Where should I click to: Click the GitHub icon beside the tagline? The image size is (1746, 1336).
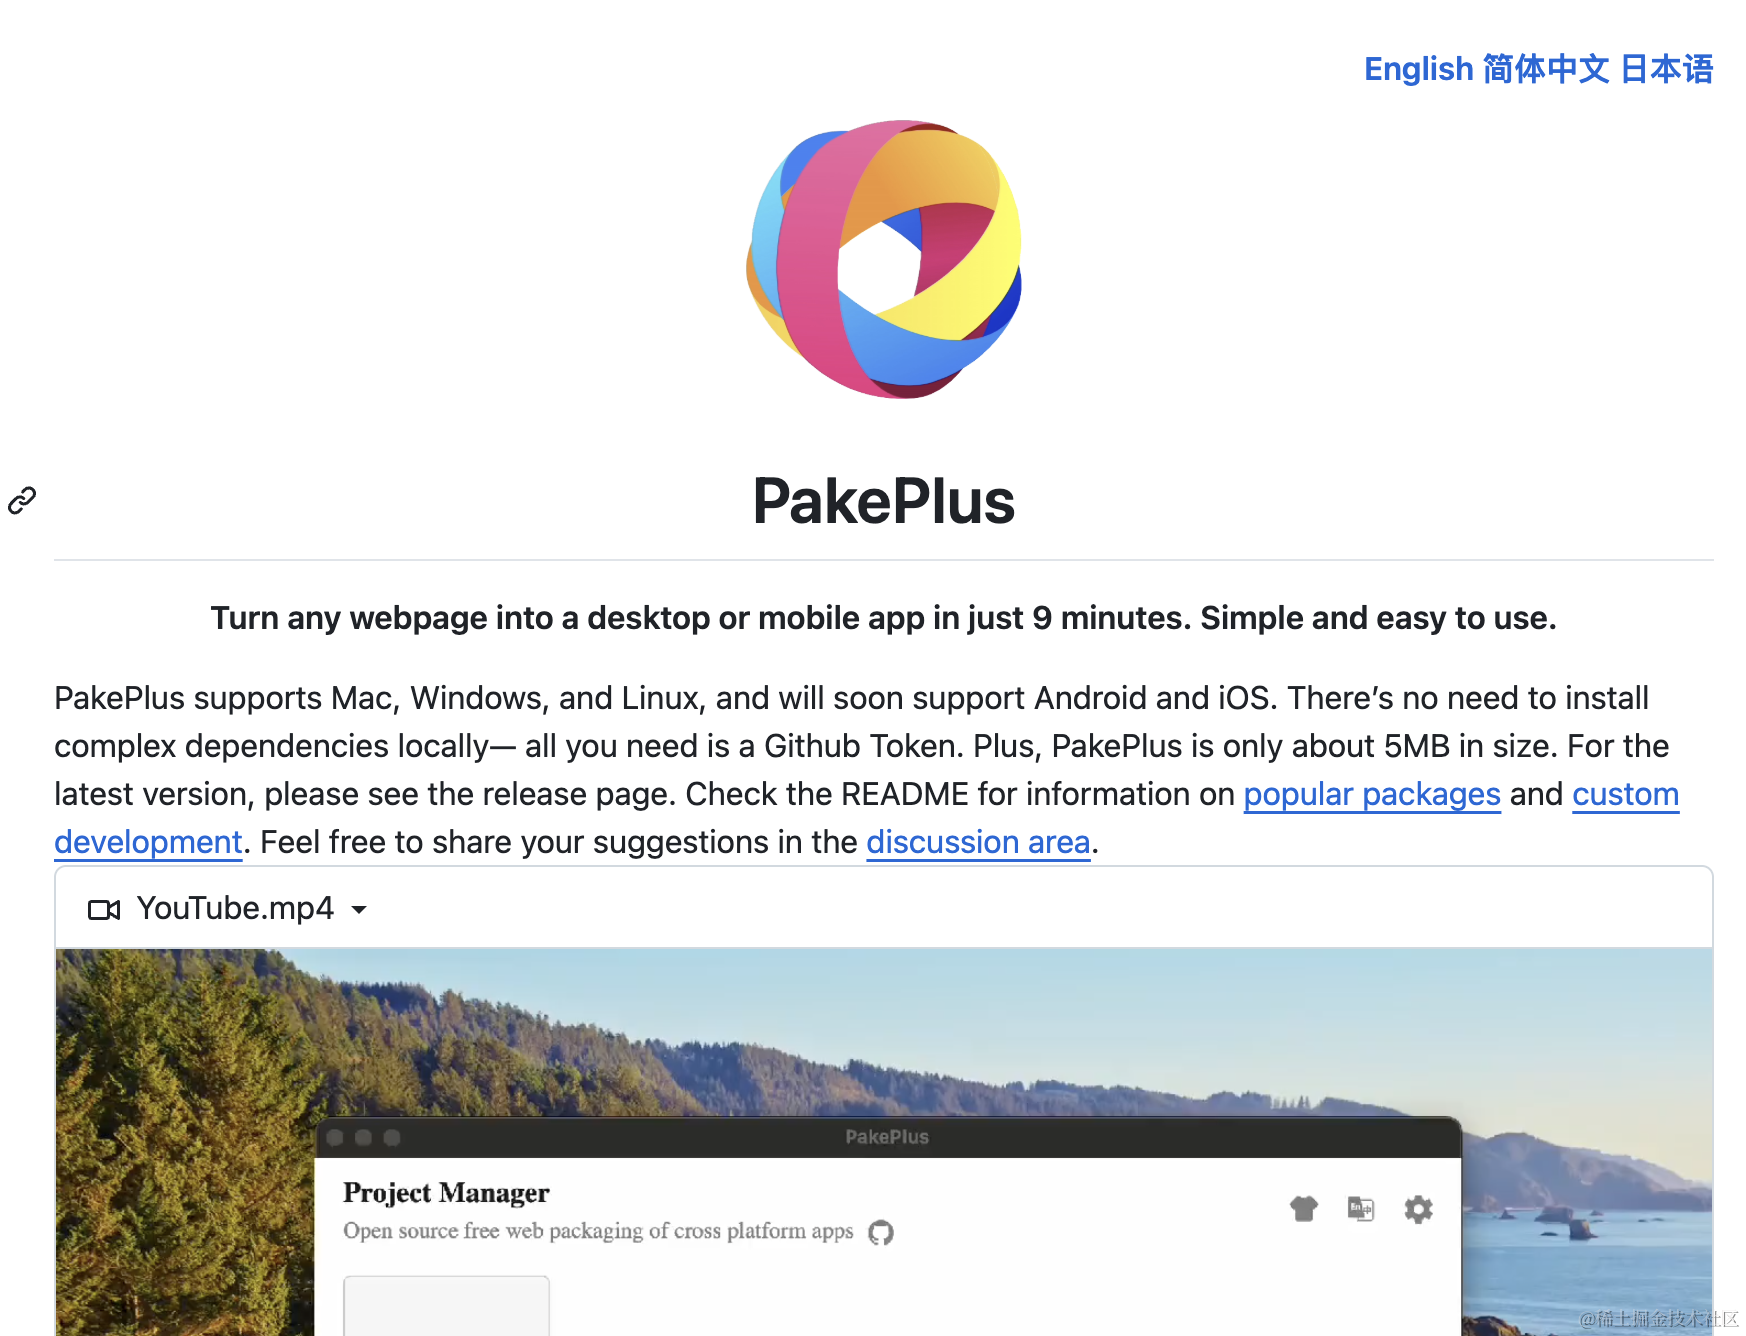click(x=880, y=1233)
